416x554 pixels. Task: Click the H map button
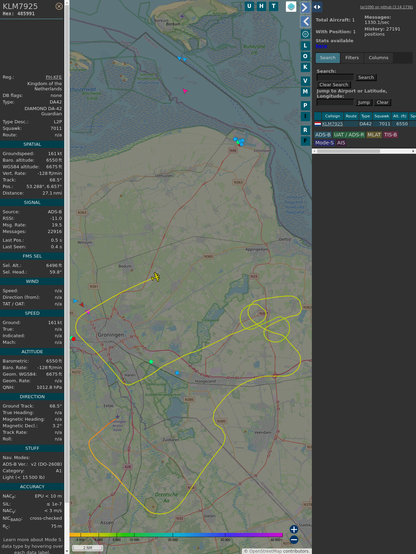pyautogui.click(x=261, y=6)
